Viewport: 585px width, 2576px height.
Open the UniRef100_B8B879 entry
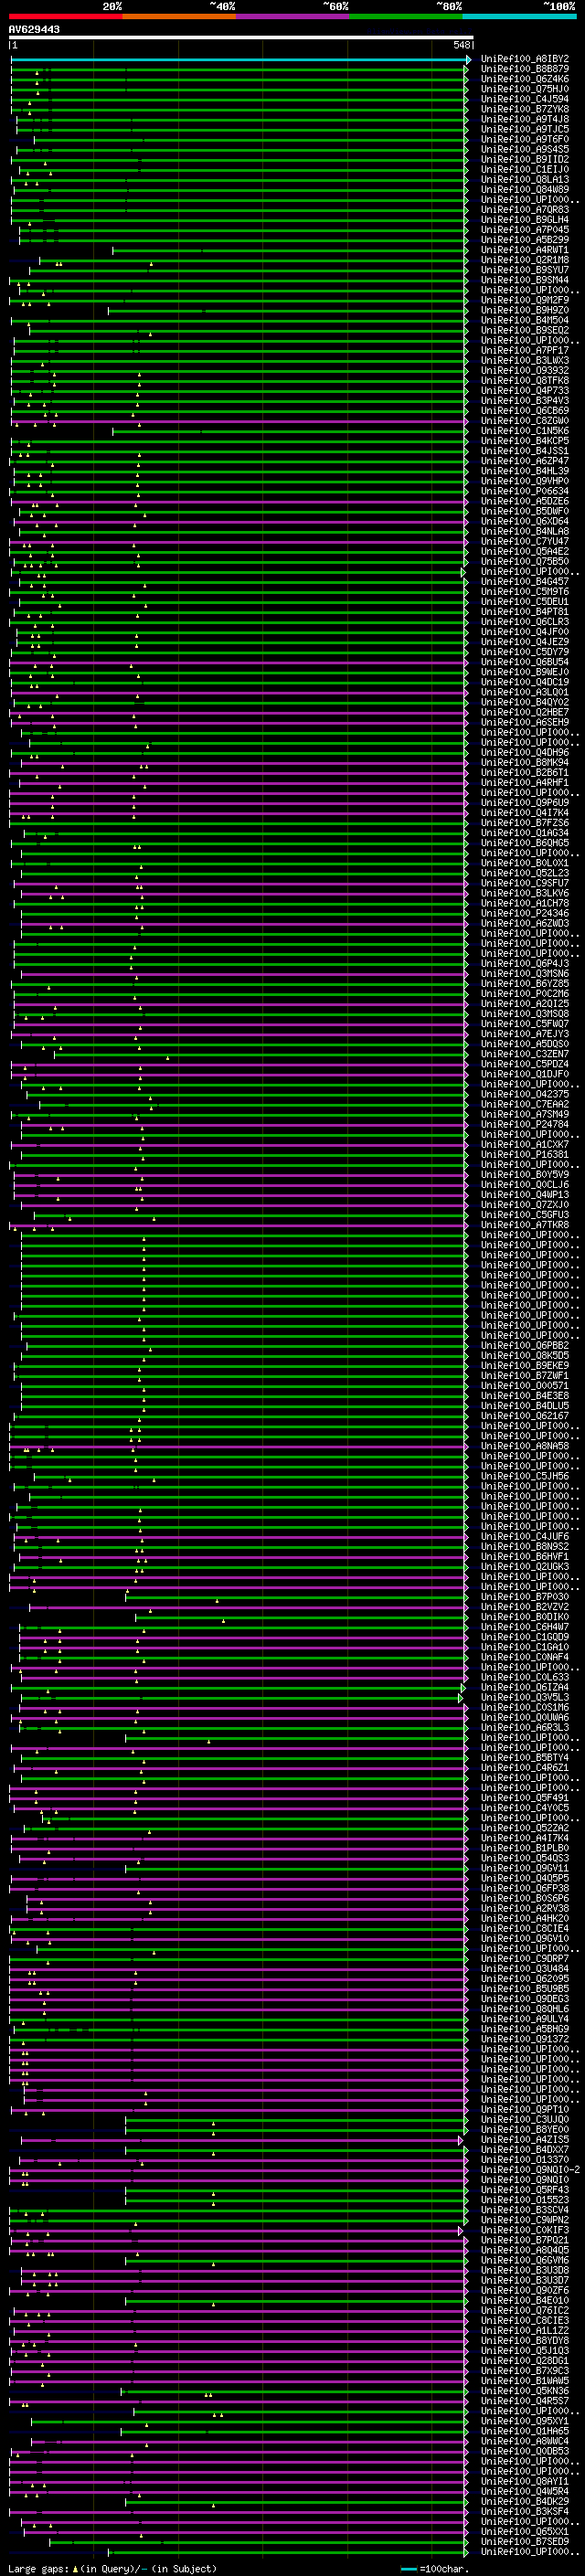[x=525, y=69]
